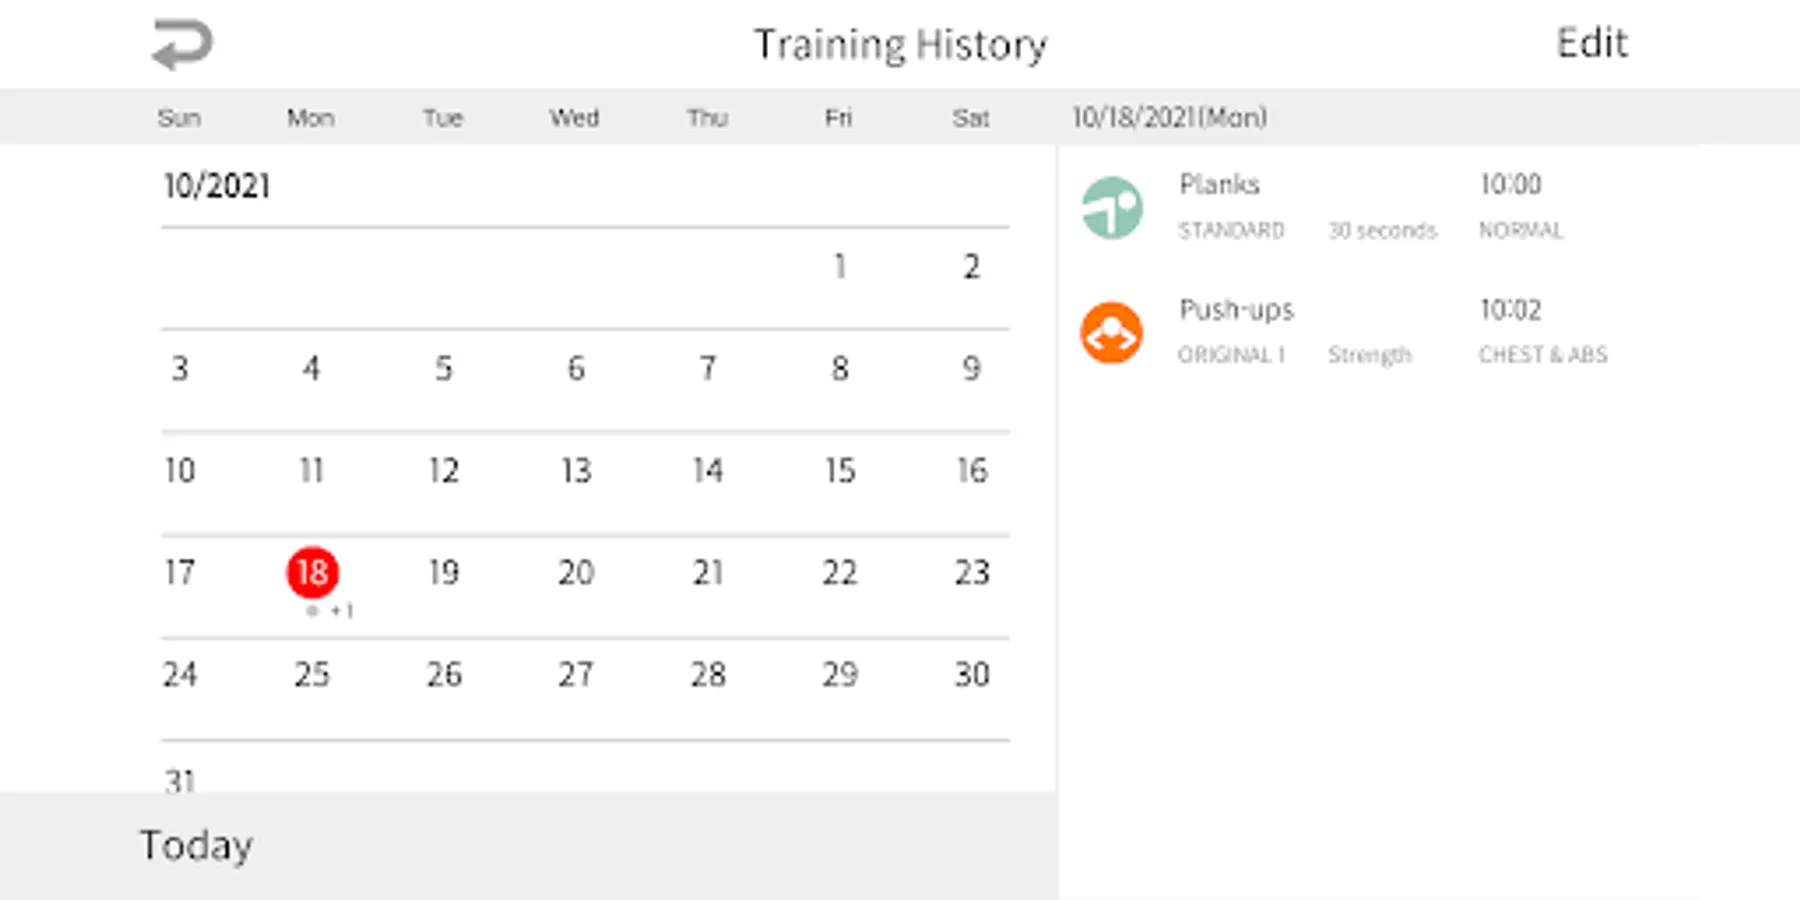The image size is (1800, 900).
Task: Choose date 9 in the calendar
Action: click(971, 369)
